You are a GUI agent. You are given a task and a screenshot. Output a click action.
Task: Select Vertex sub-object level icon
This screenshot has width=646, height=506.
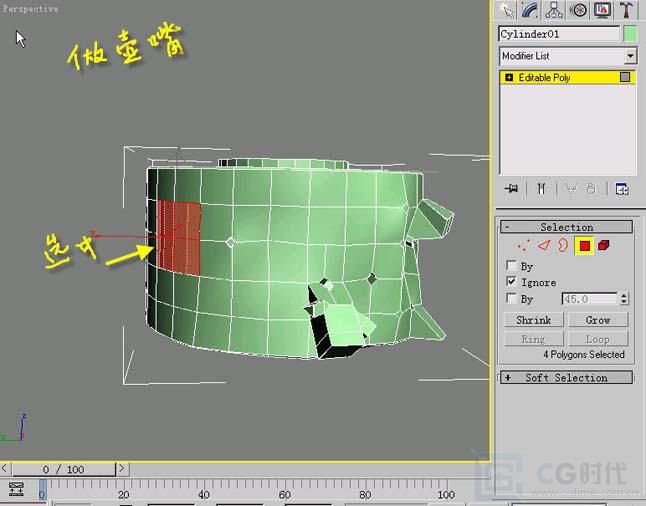point(523,245)
